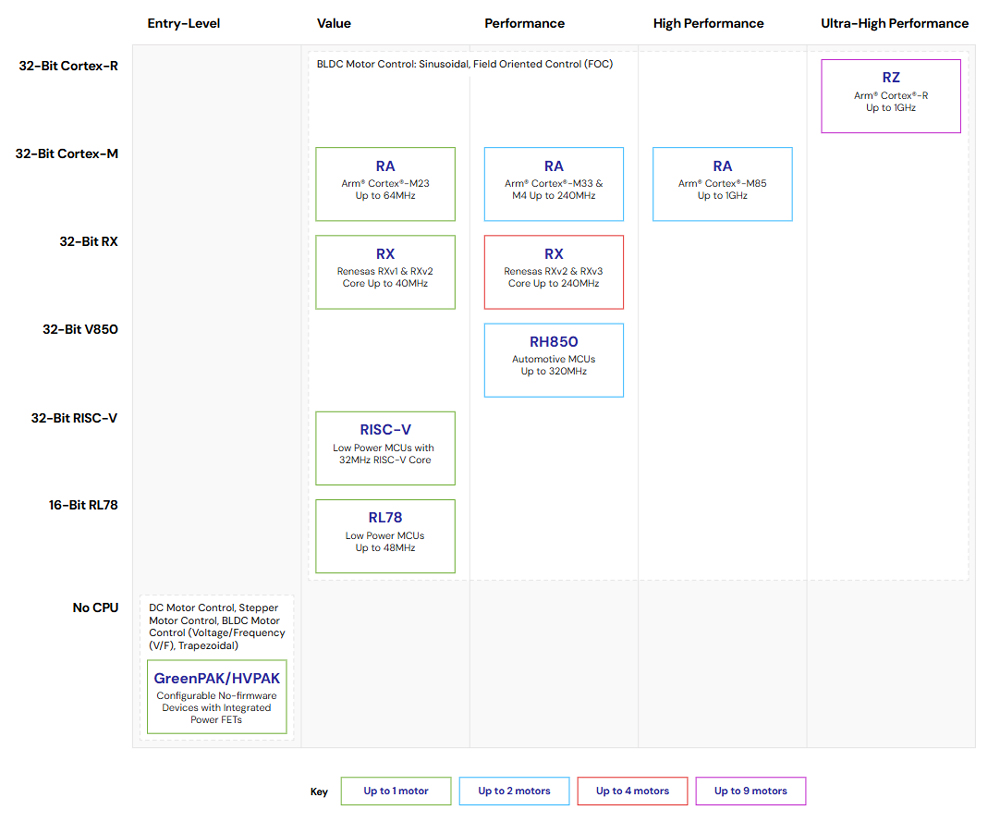Click the RA Cortex-M33 & M4 box

(553, 184)
